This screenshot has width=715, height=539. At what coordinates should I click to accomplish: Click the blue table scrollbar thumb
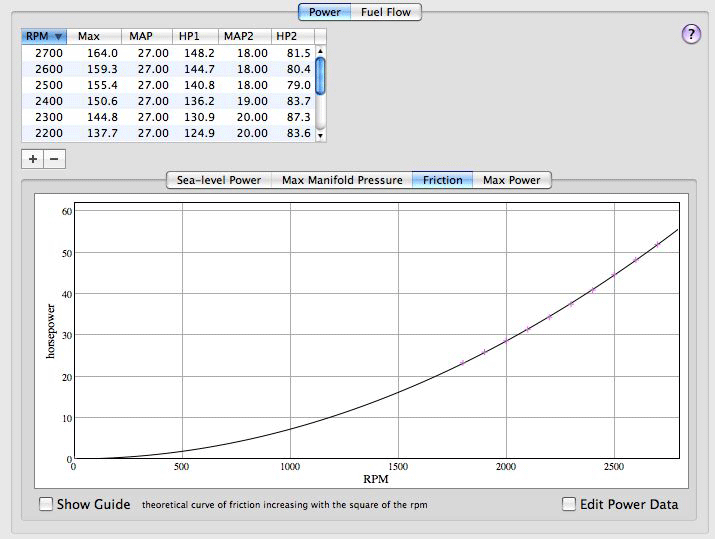[x=321, y=76]
